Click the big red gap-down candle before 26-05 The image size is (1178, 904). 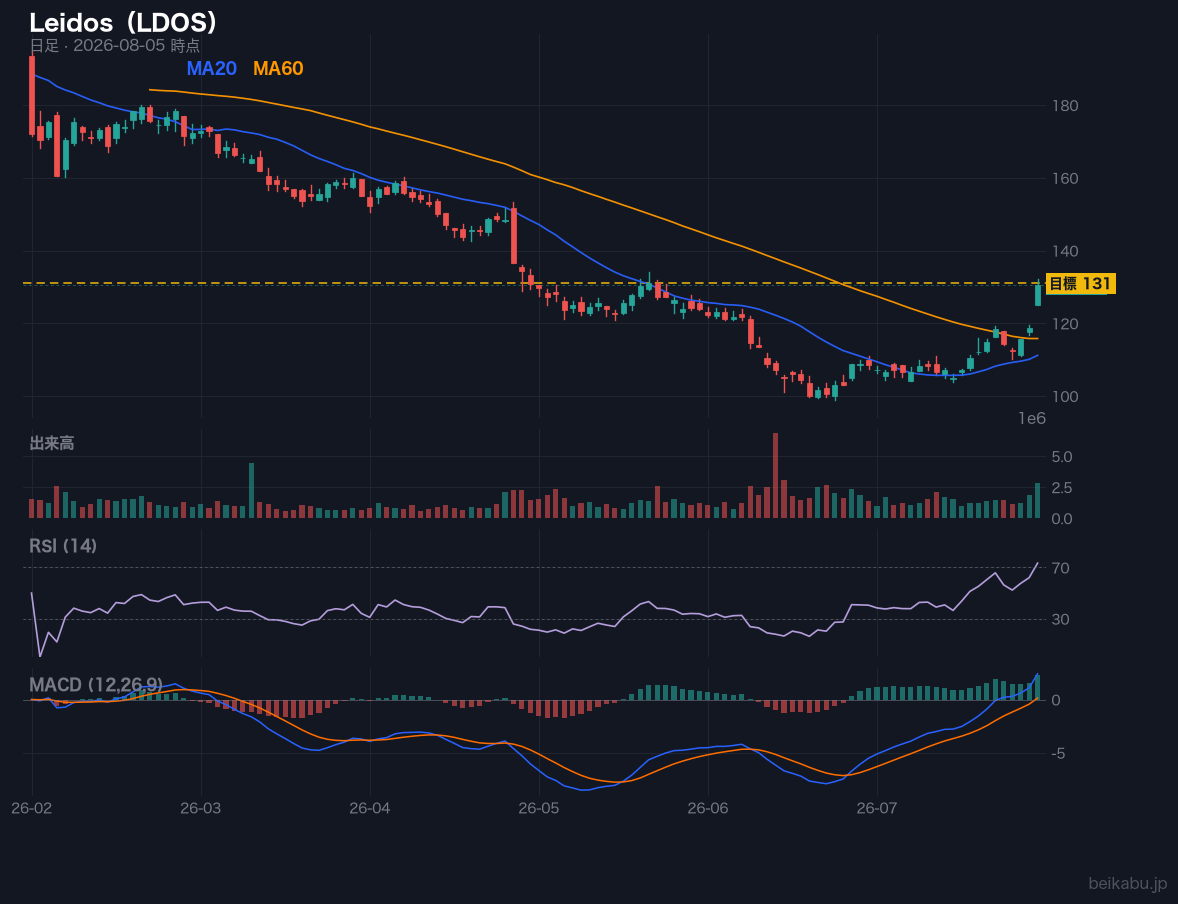coord(514,235)
